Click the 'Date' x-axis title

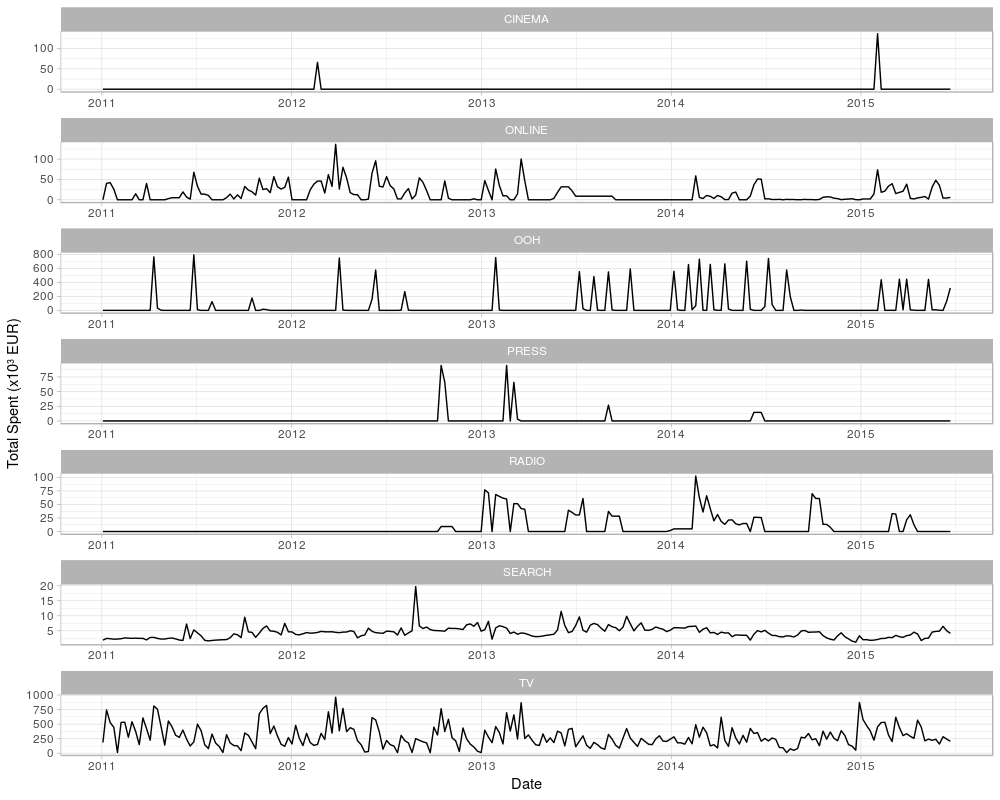point(526,784)
